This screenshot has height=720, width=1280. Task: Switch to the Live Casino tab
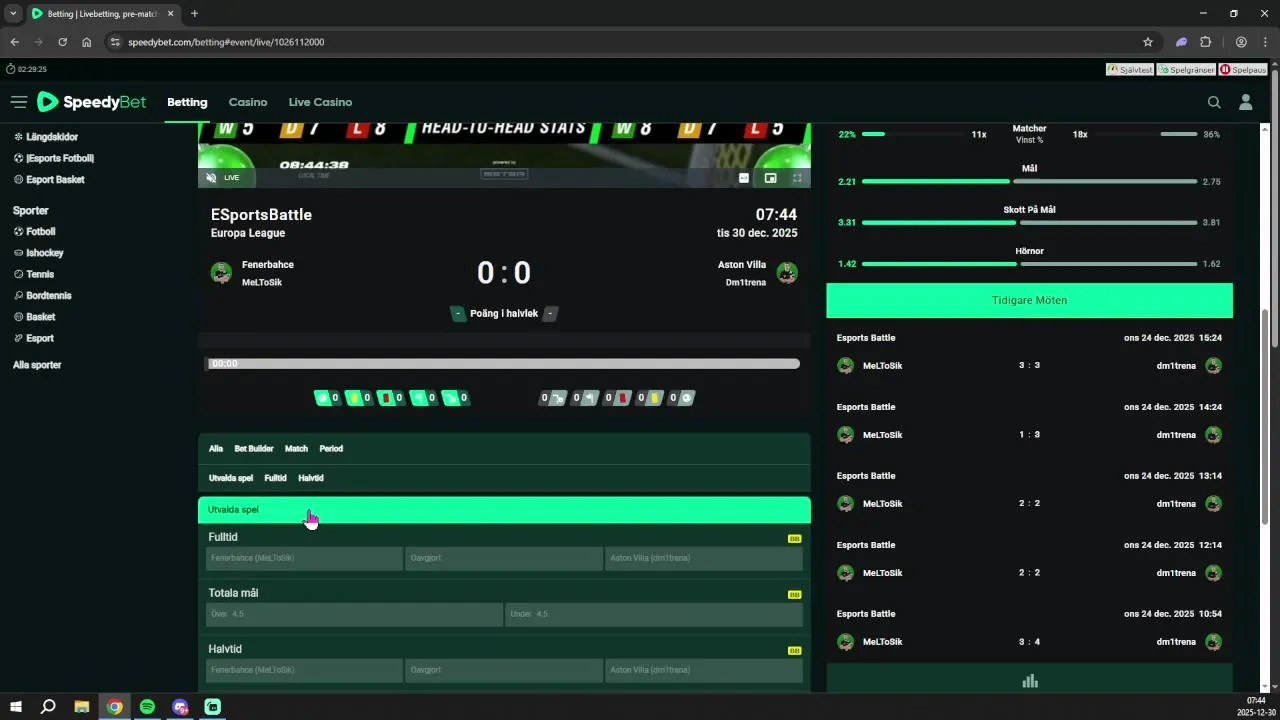(320, 102)
